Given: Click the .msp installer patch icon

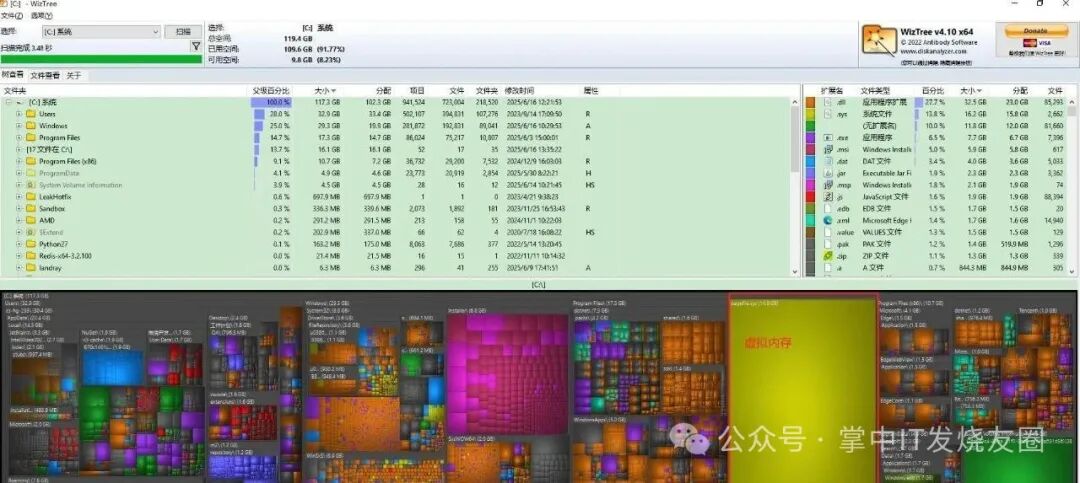Looking at the screenshot, I should pos(829,185).
